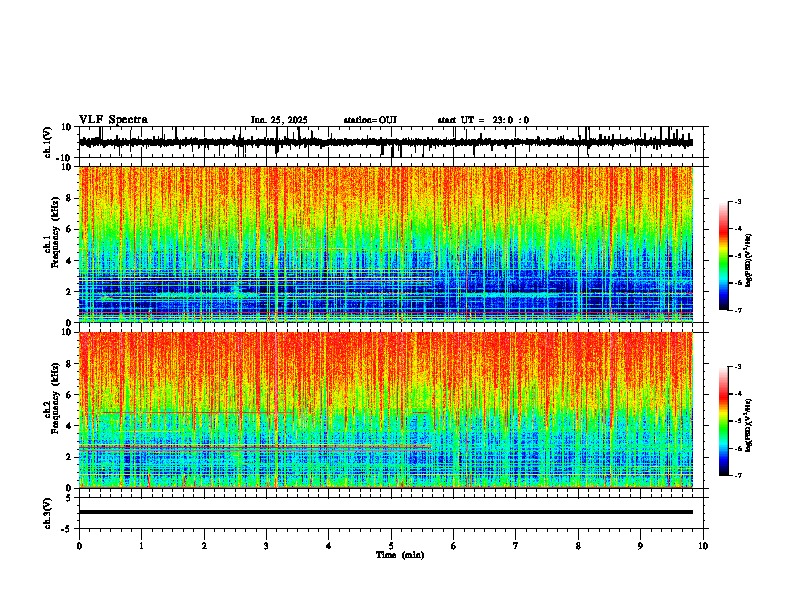This screenshot has height=612, width=792.
Task: Click the ch.1 color scale bar
Action: pyautogui.click(x=724, y=256)
